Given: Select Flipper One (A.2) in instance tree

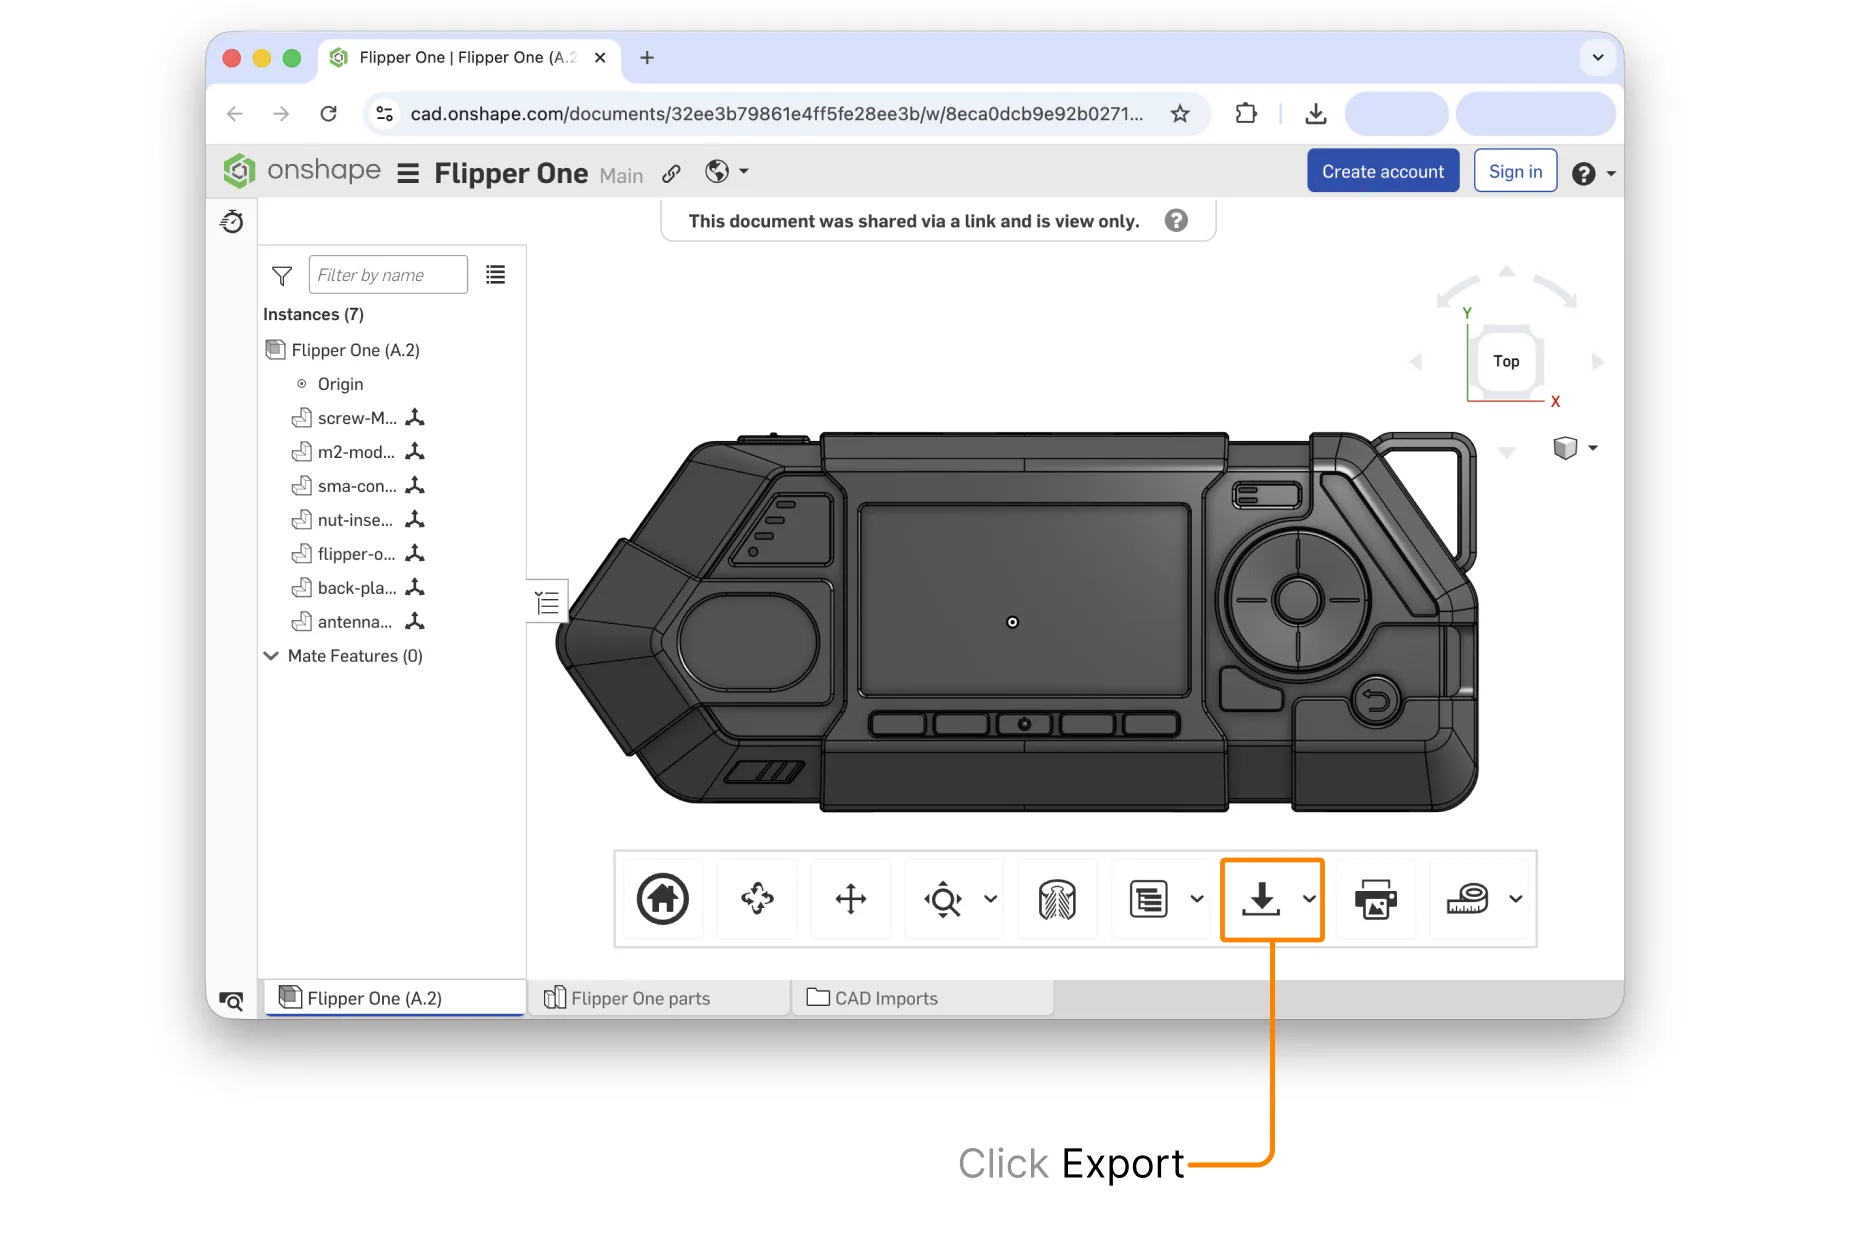Looking at the screenshot, I should [355, 350].
